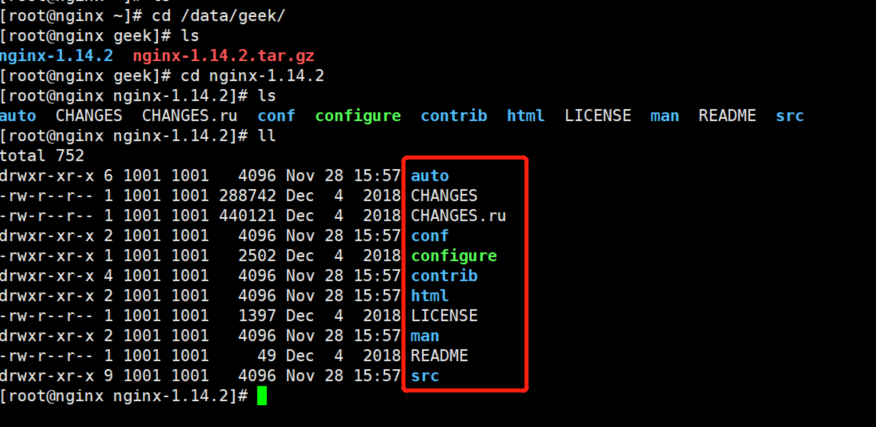The height and width of the screenshot is (427, 876).
Task: Click 'conf' directory in ll listing
Action: click(430, 236)
